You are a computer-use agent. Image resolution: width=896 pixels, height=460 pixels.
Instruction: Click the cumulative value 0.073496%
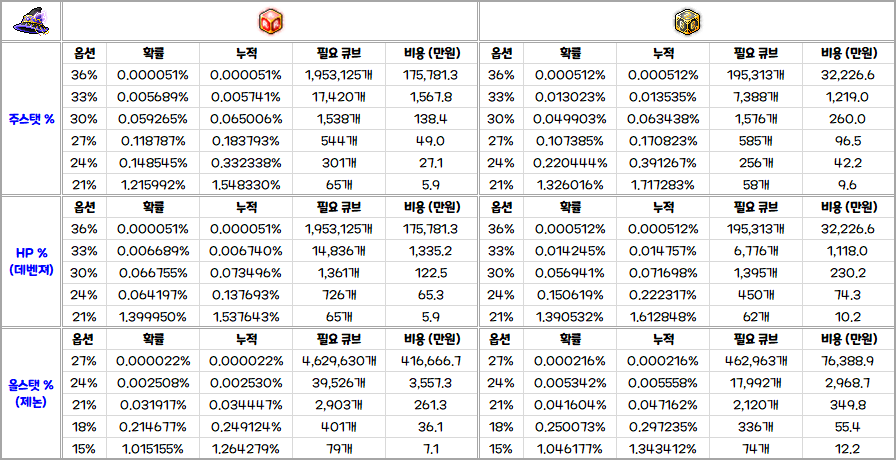pos(246,273)
